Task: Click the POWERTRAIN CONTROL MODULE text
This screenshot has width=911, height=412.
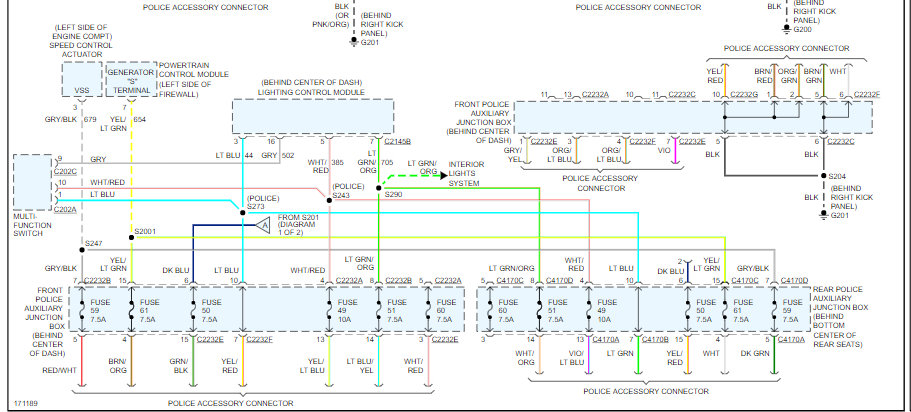Action: click(193, 70)
